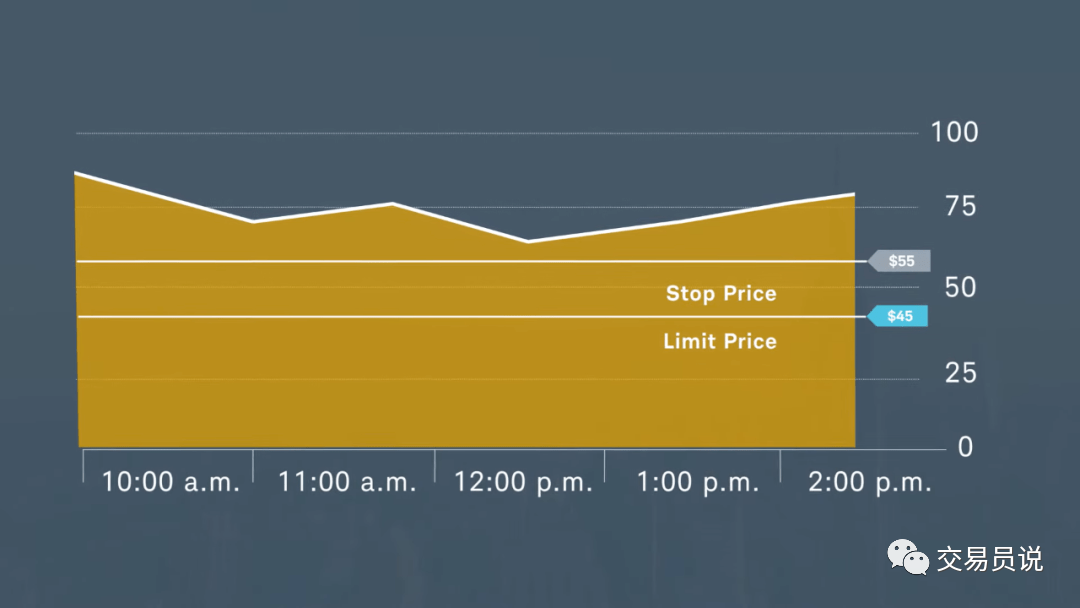This screenshot has height=608, width=1080.
Task: Click the 12:00 p.m. axis label
Action: [523, 482]
